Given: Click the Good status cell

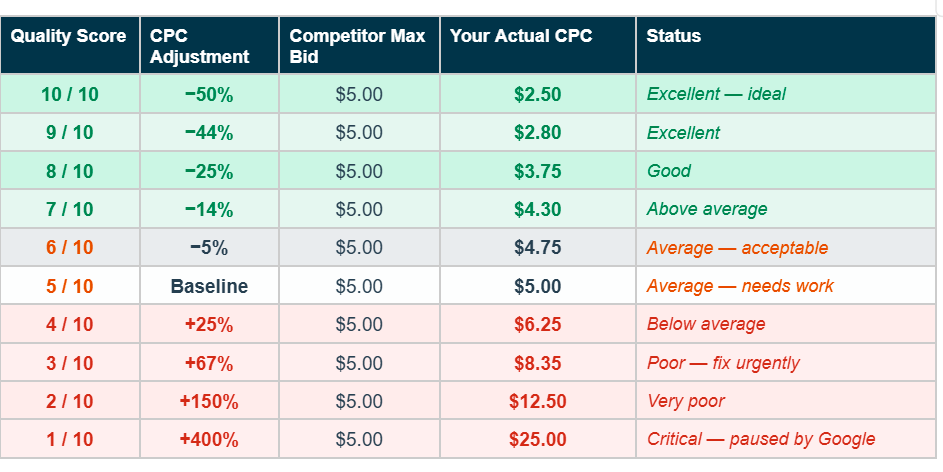Looking at the screenshot, I should coord(786,171).
